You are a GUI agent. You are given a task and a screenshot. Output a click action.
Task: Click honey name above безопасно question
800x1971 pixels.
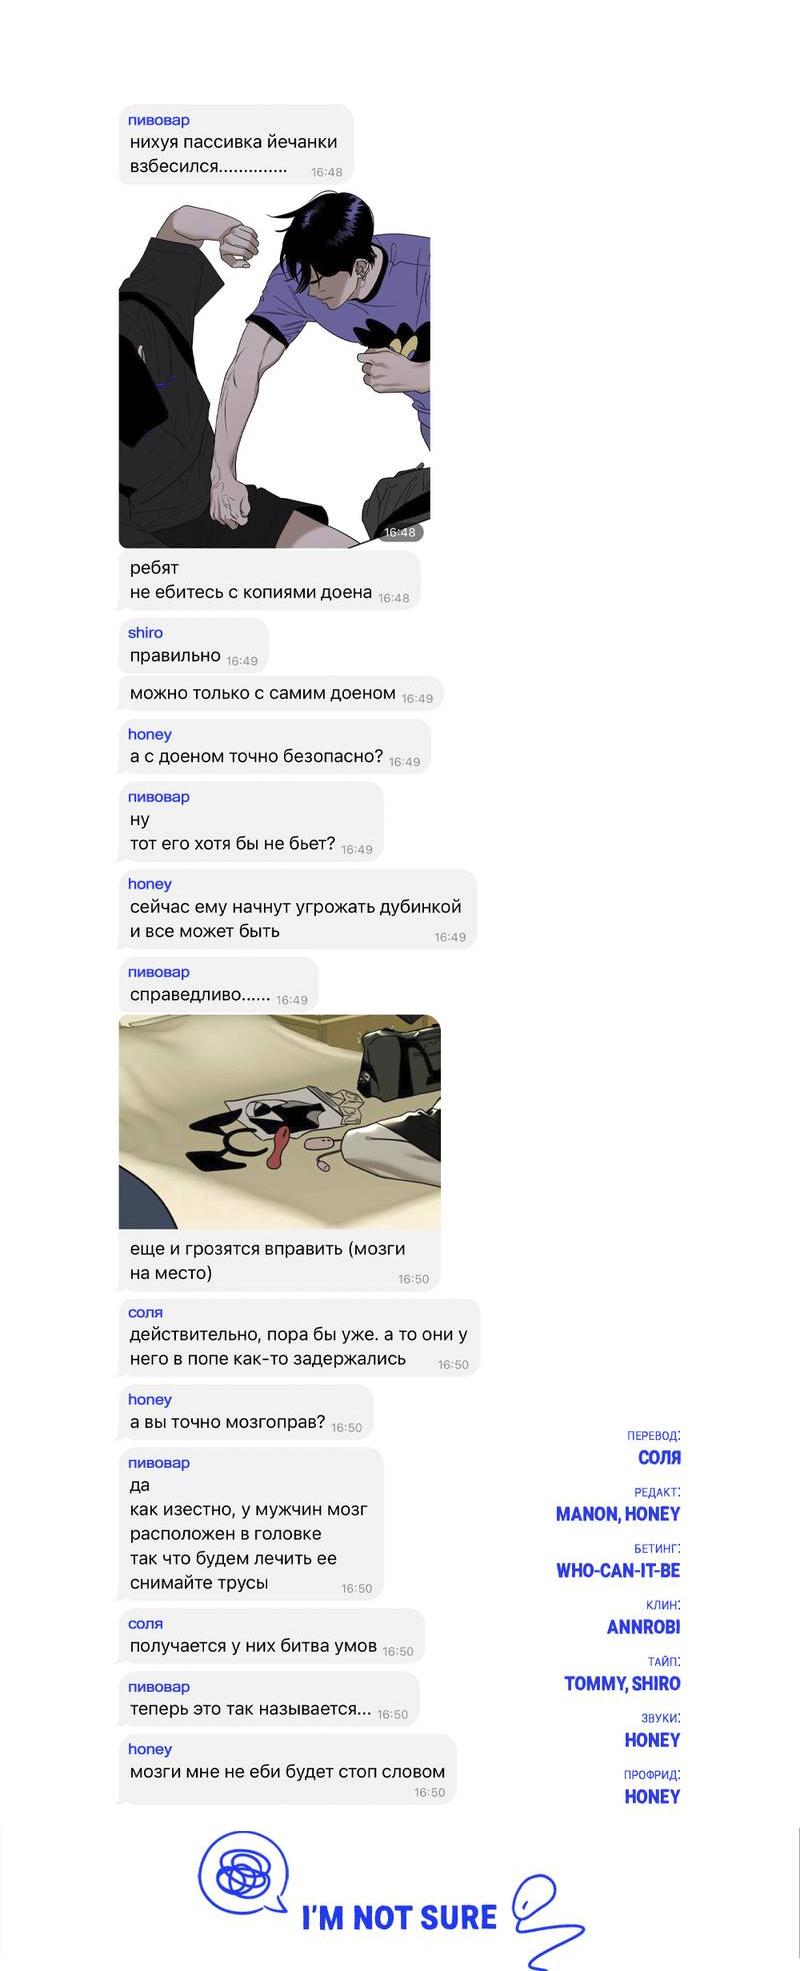(x=150, y=734)
